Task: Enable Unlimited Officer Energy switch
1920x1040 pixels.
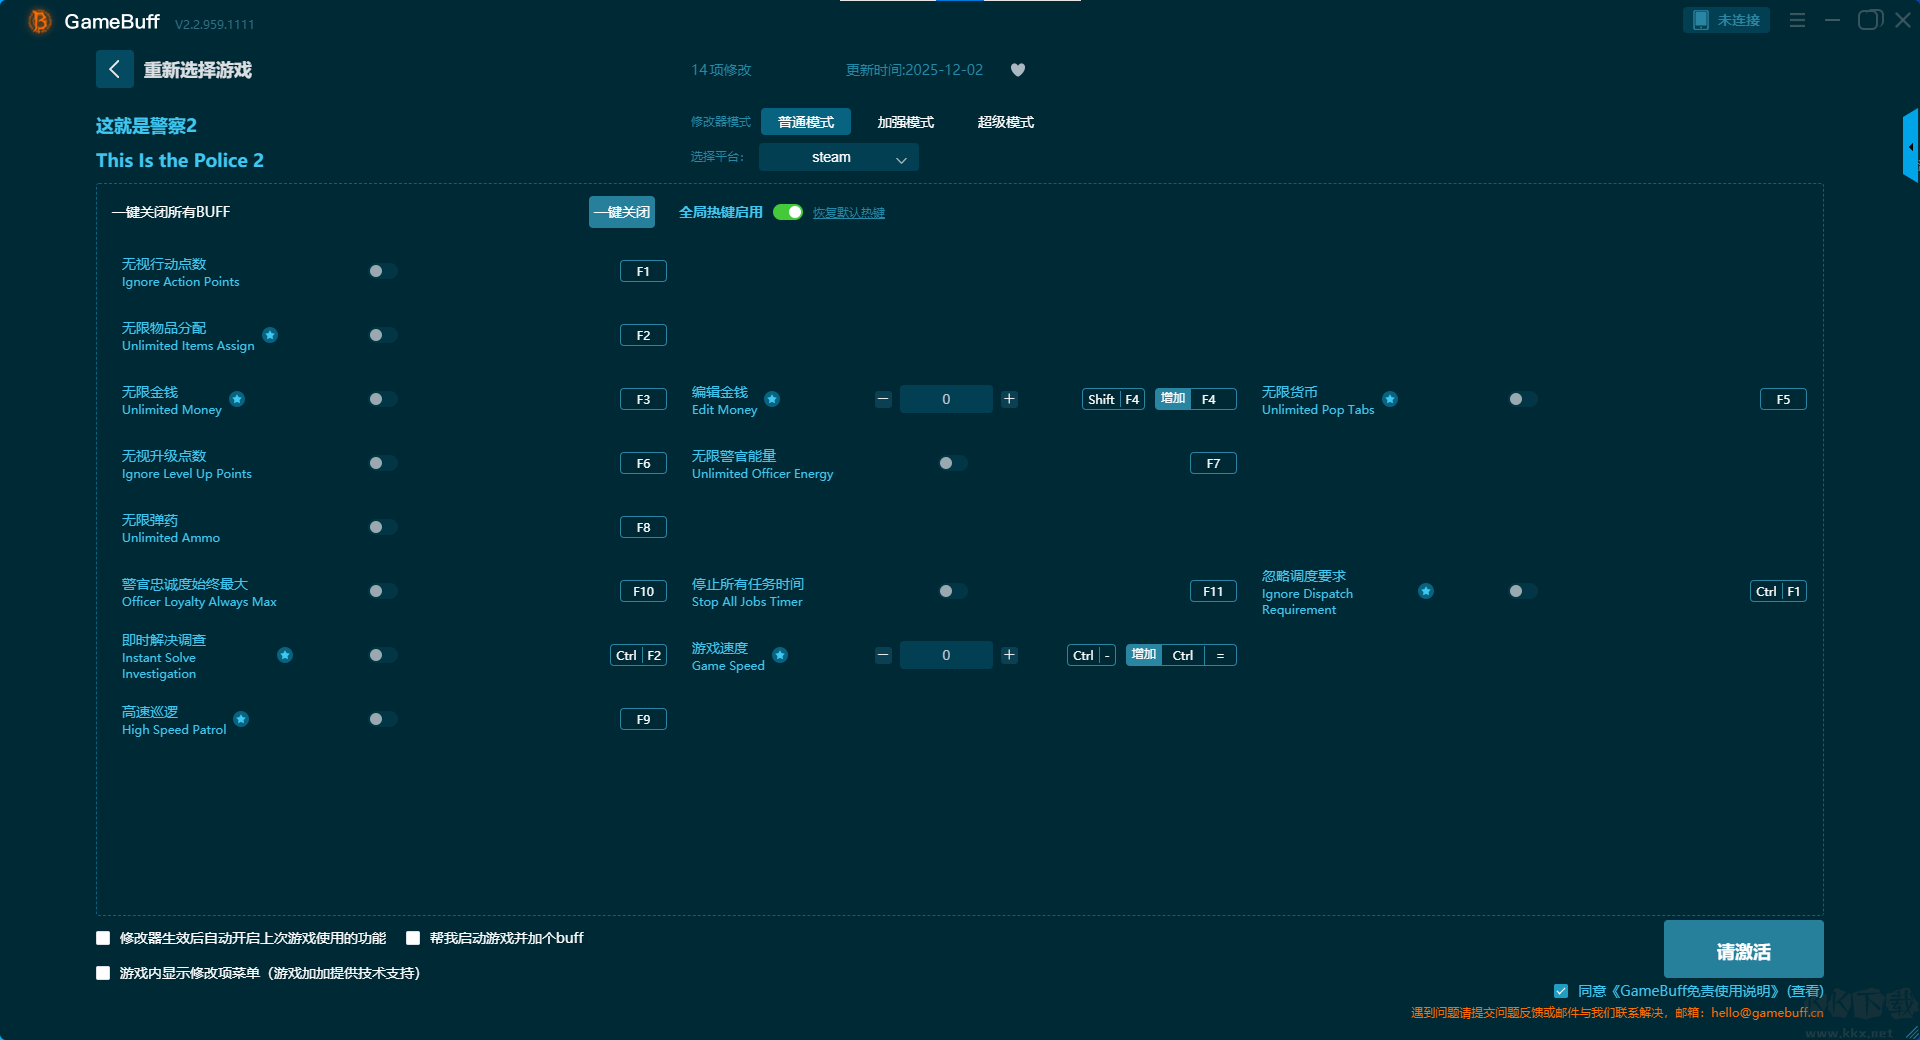Action: click(952, 463)
